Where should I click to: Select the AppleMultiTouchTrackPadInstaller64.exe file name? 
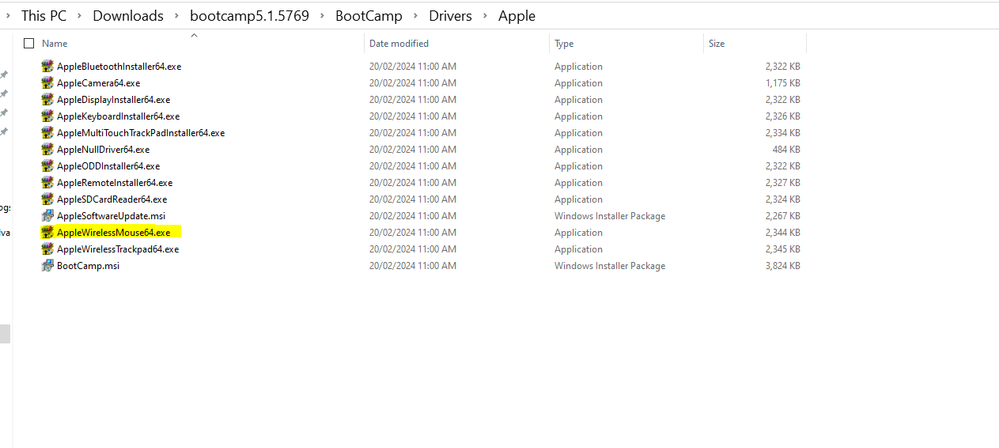141,133
